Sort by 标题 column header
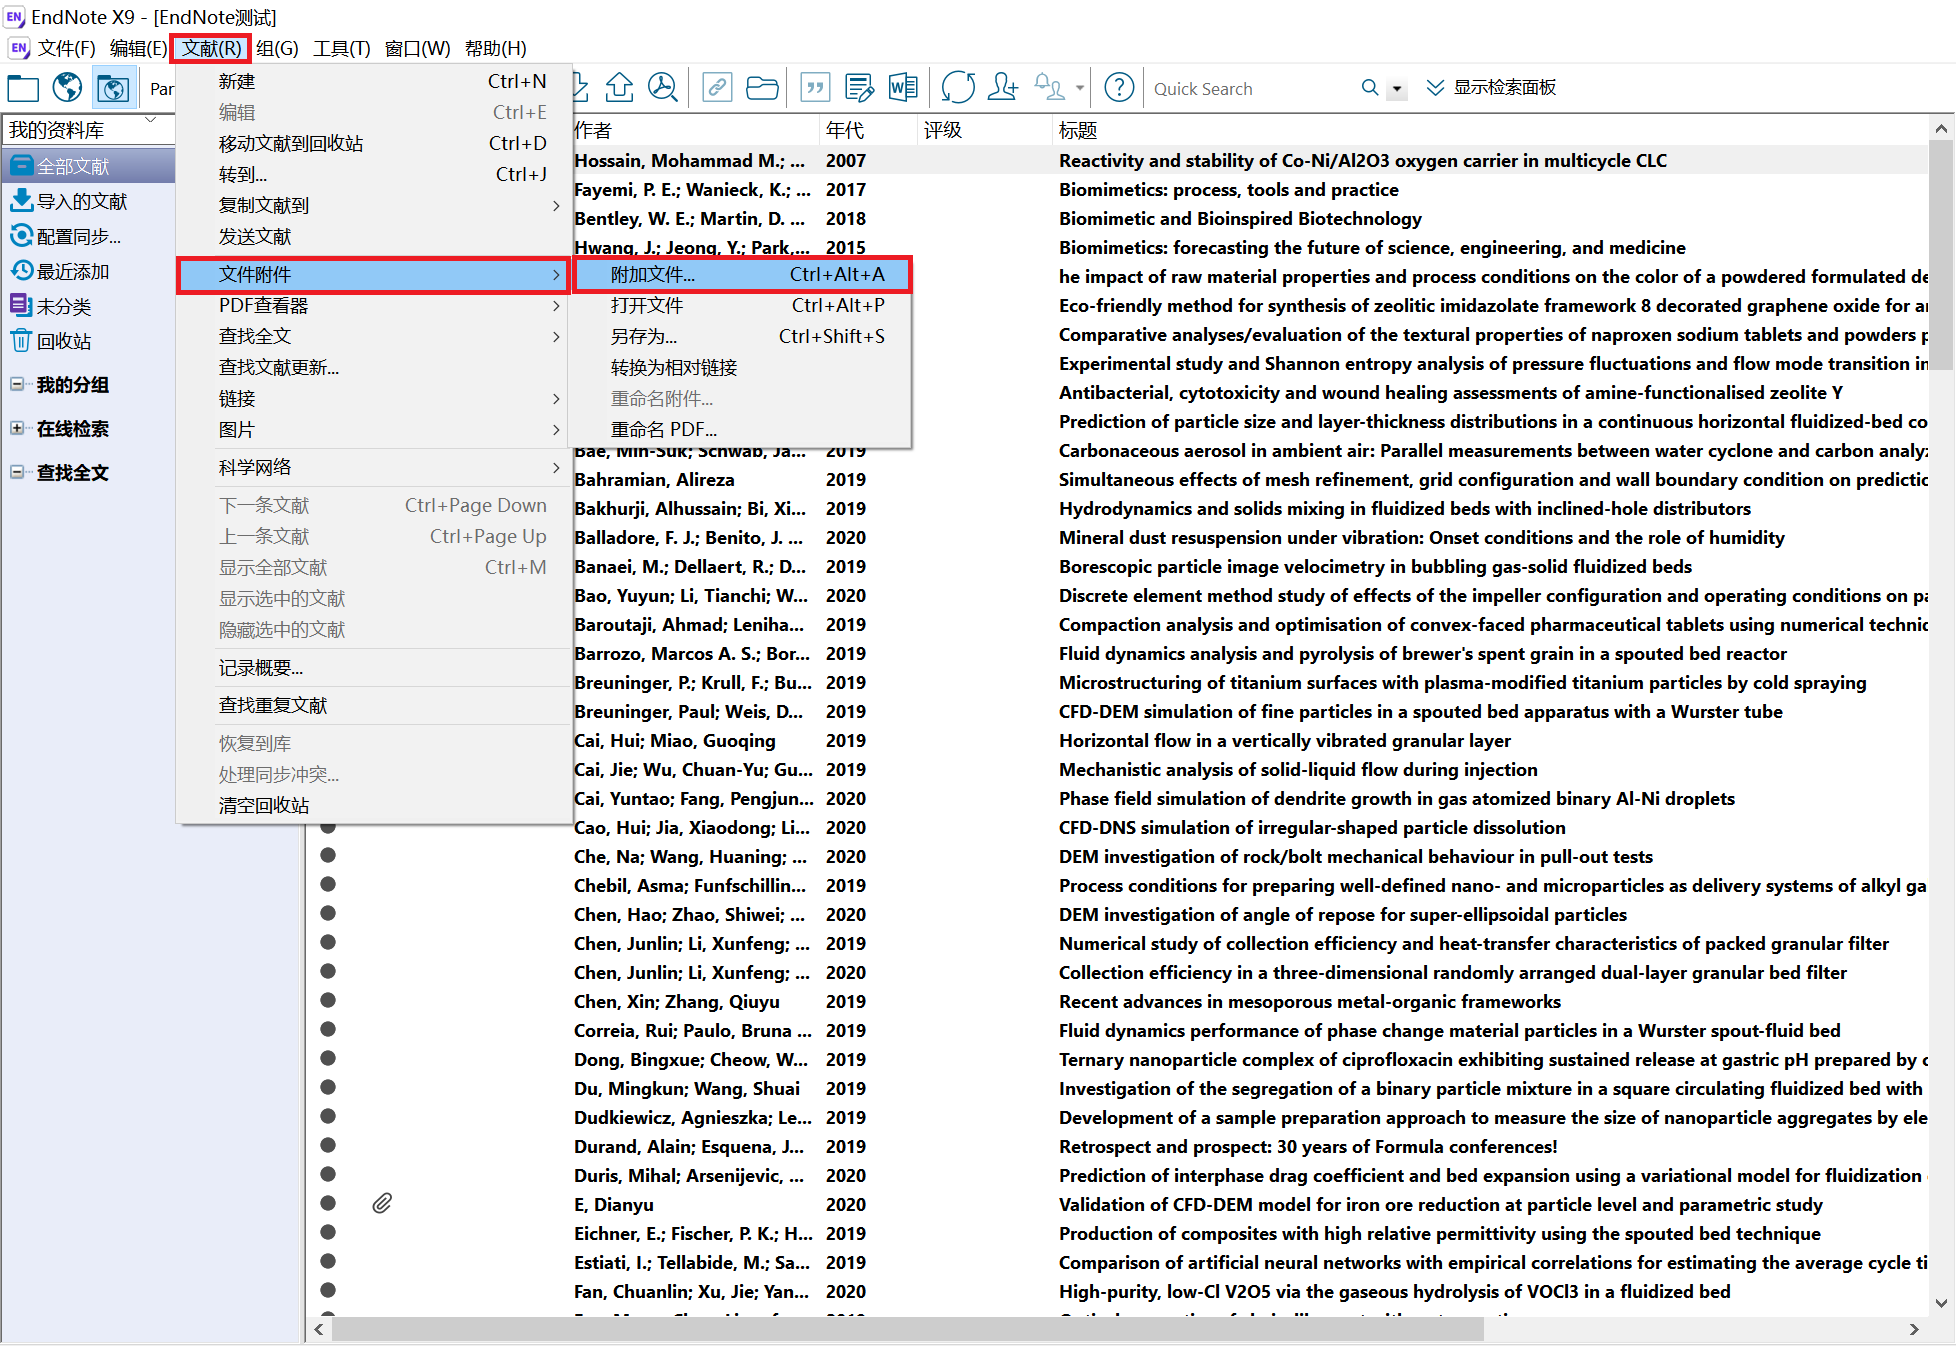The height and width of the screenshot is (1346, 1956). tap(1490, 130)
